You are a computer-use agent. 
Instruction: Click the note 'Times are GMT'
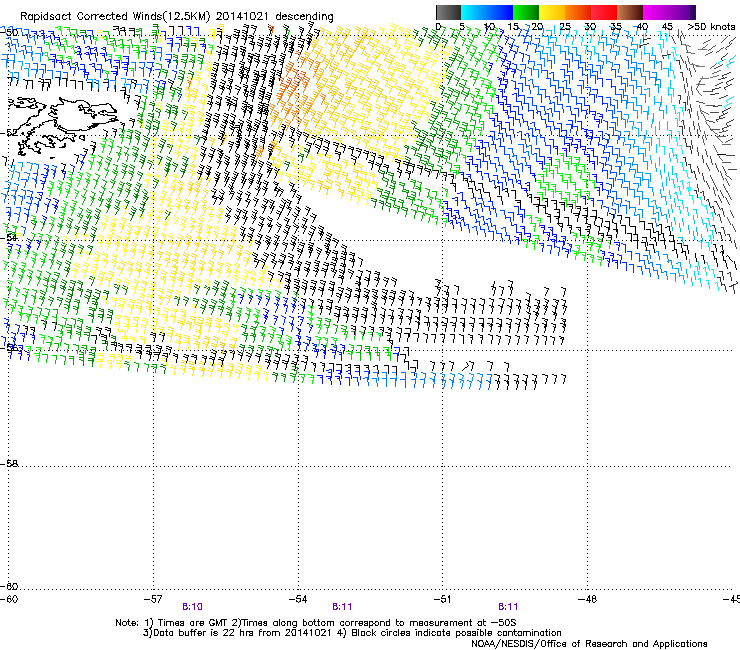192,623
